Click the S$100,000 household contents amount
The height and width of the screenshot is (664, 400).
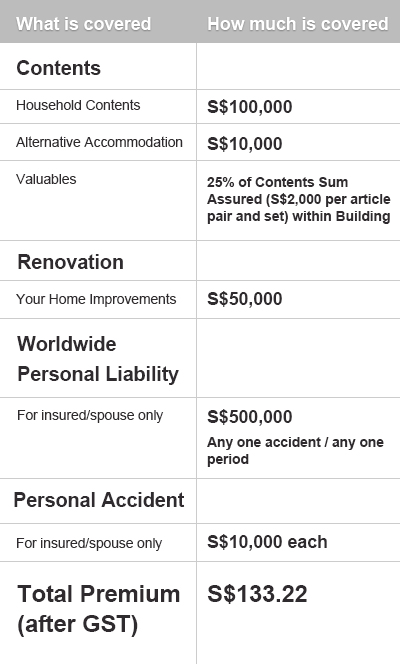coord(250,107)
